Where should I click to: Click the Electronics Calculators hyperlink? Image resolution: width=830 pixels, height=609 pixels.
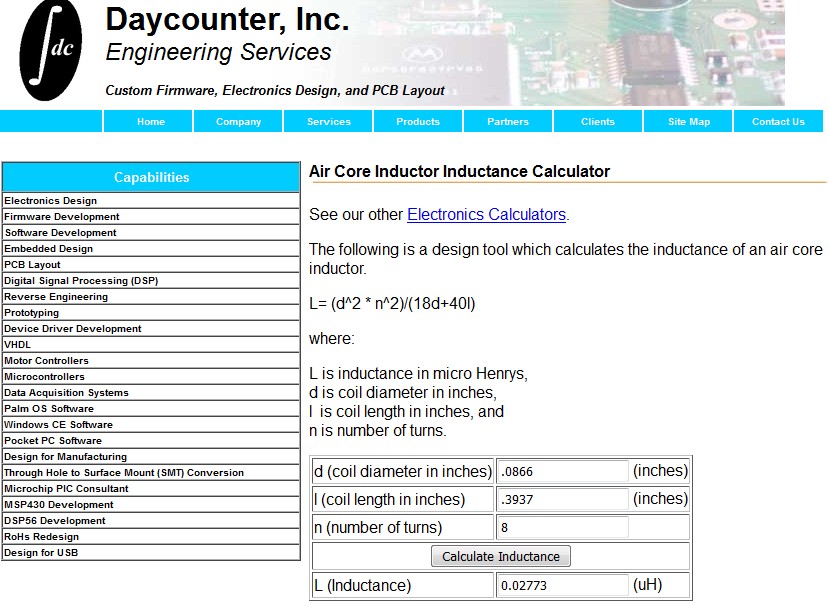(486, 214)
